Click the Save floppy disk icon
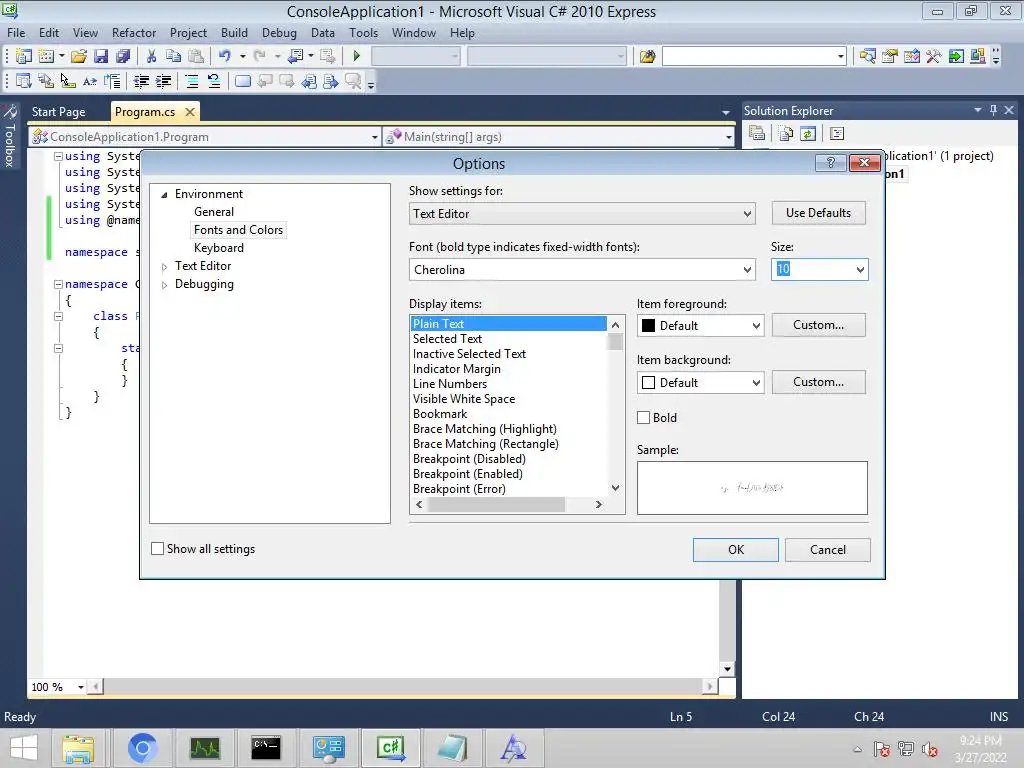 click(101, 56)
